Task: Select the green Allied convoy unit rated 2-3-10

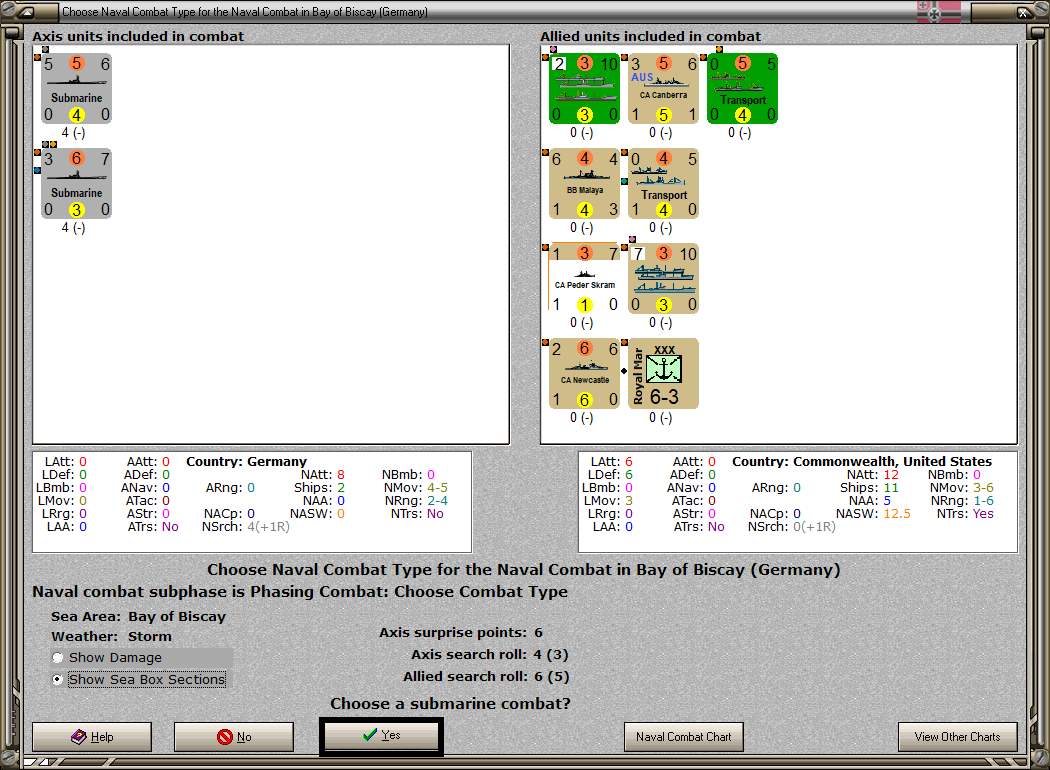Action: tap(584, 88)
